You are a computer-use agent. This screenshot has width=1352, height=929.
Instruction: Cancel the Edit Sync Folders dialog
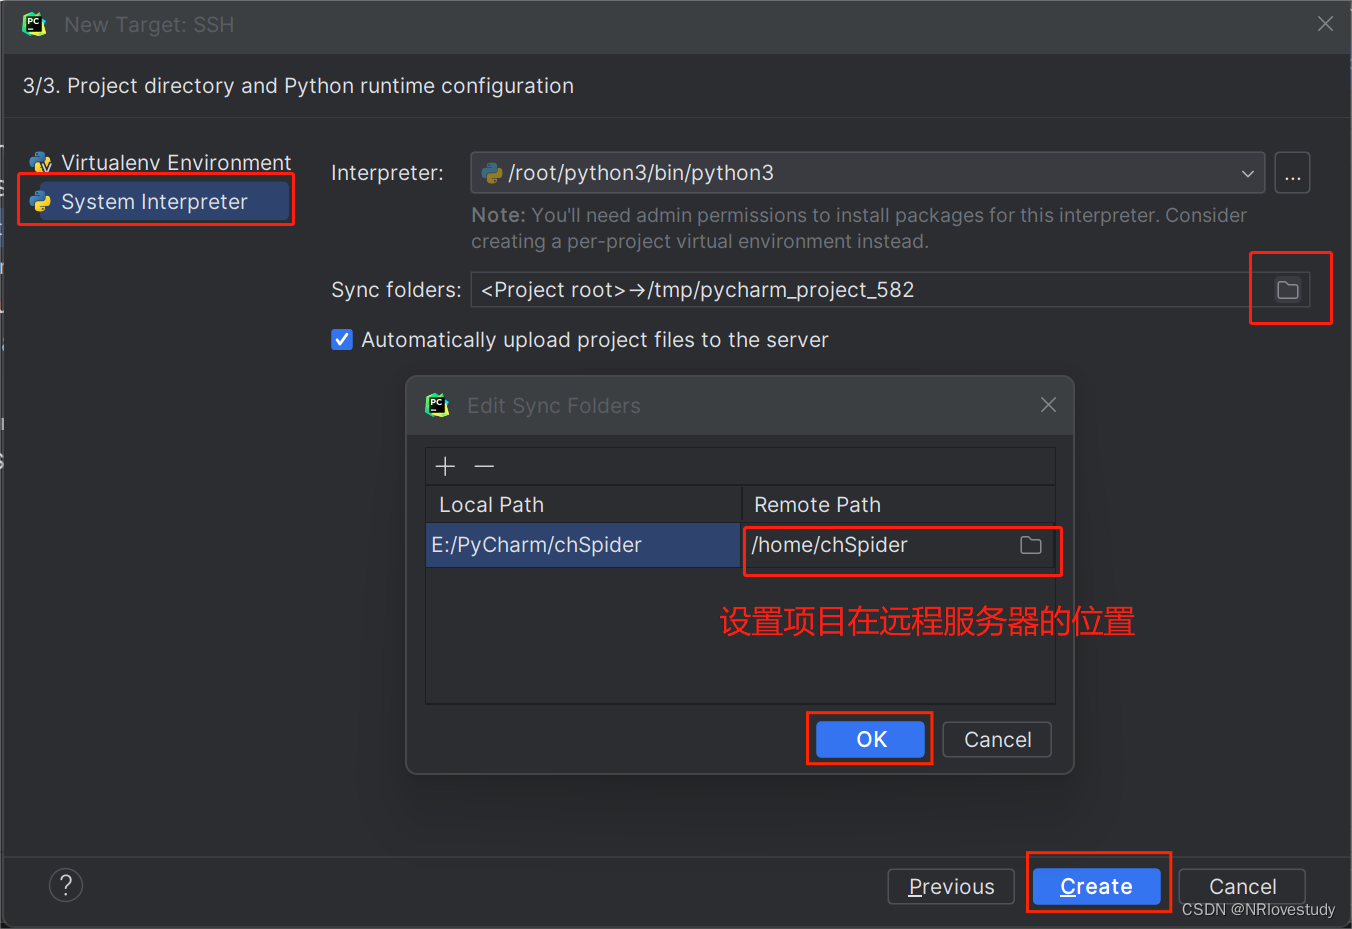[x=997, y=739]
